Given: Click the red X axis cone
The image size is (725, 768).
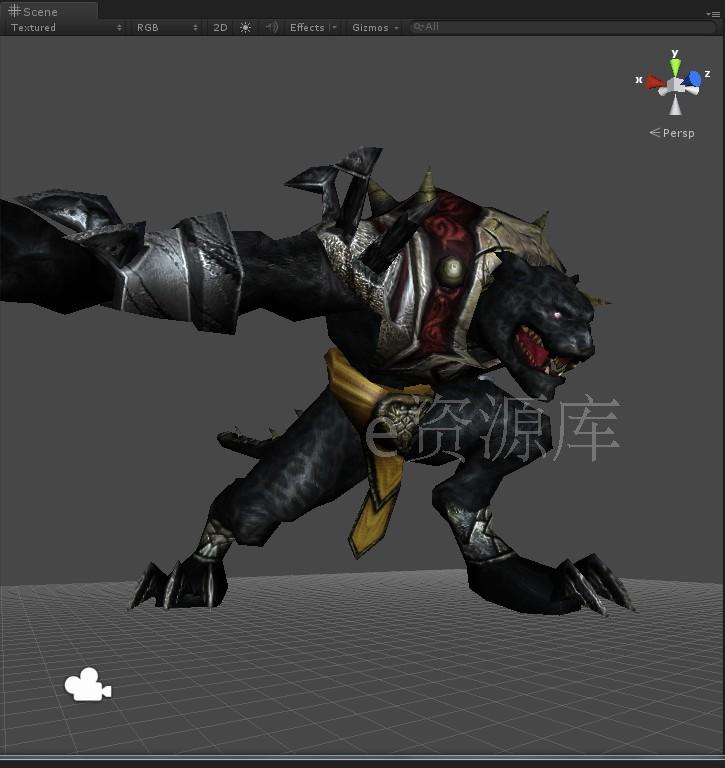Looking at the screenshot, I should (x=654, y=82).
